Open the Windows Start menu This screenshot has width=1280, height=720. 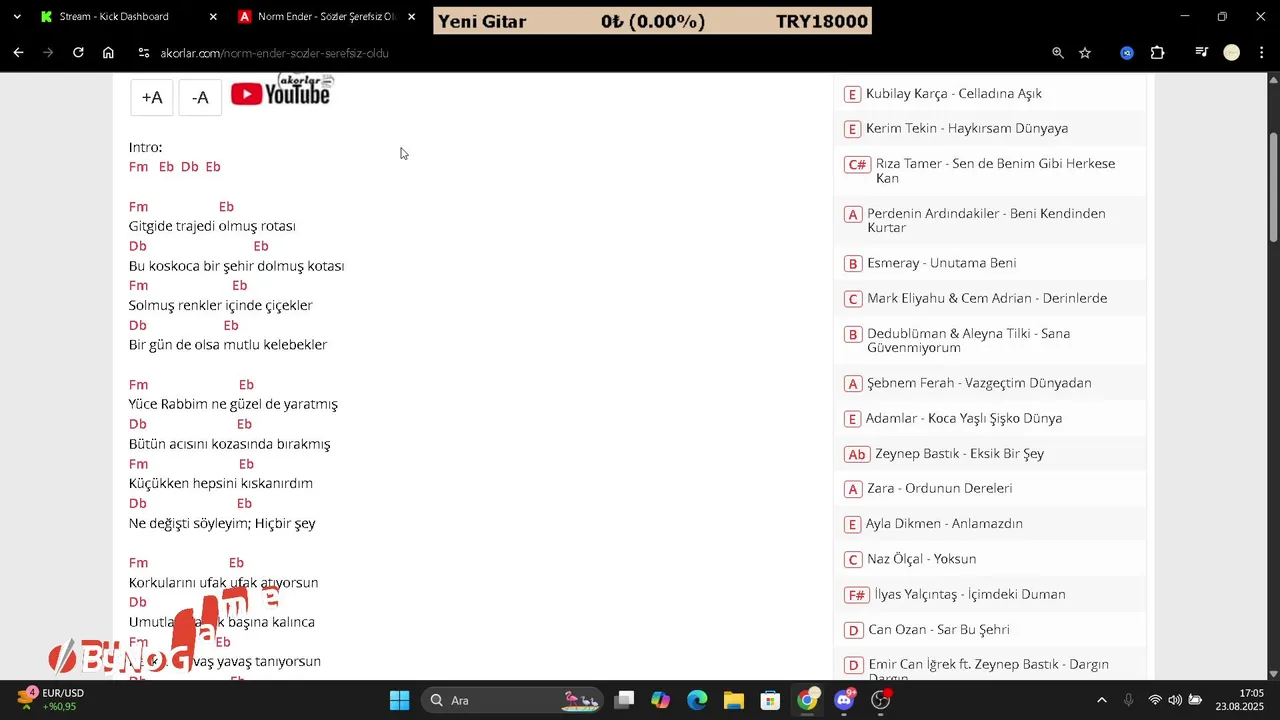click(399, 700)
